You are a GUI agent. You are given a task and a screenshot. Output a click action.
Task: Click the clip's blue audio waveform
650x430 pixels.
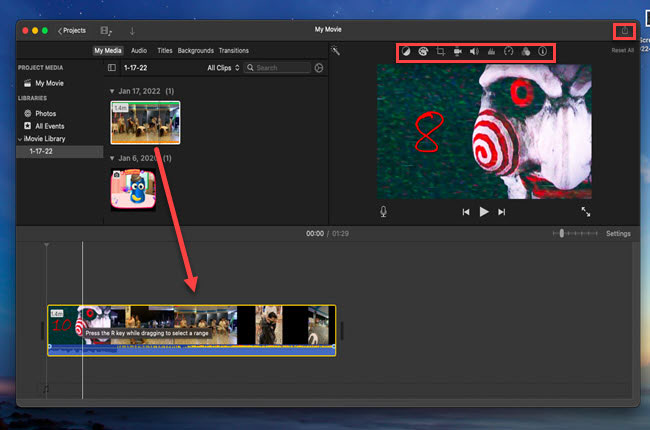point(192,351)
